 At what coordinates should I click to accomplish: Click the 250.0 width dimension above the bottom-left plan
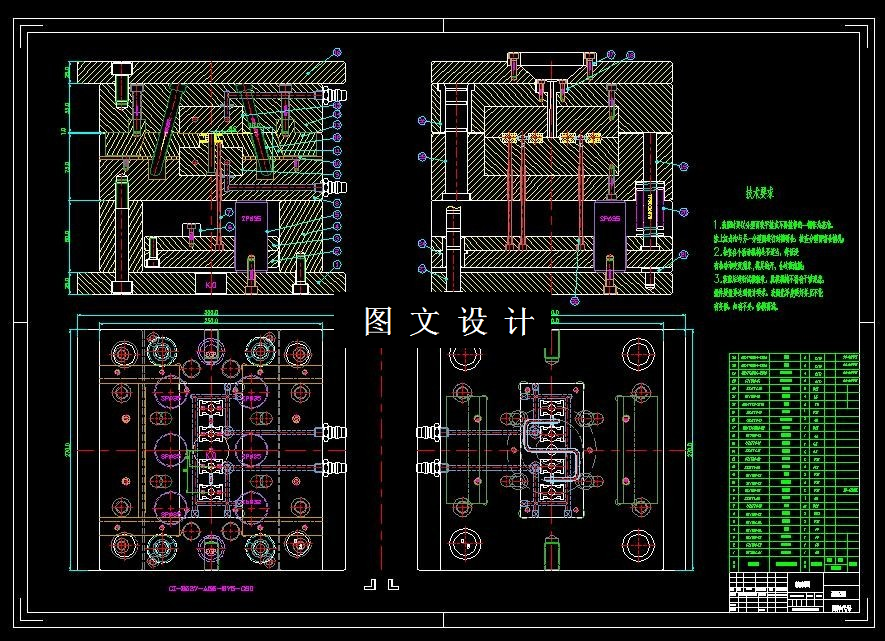(x=211, y=321)
